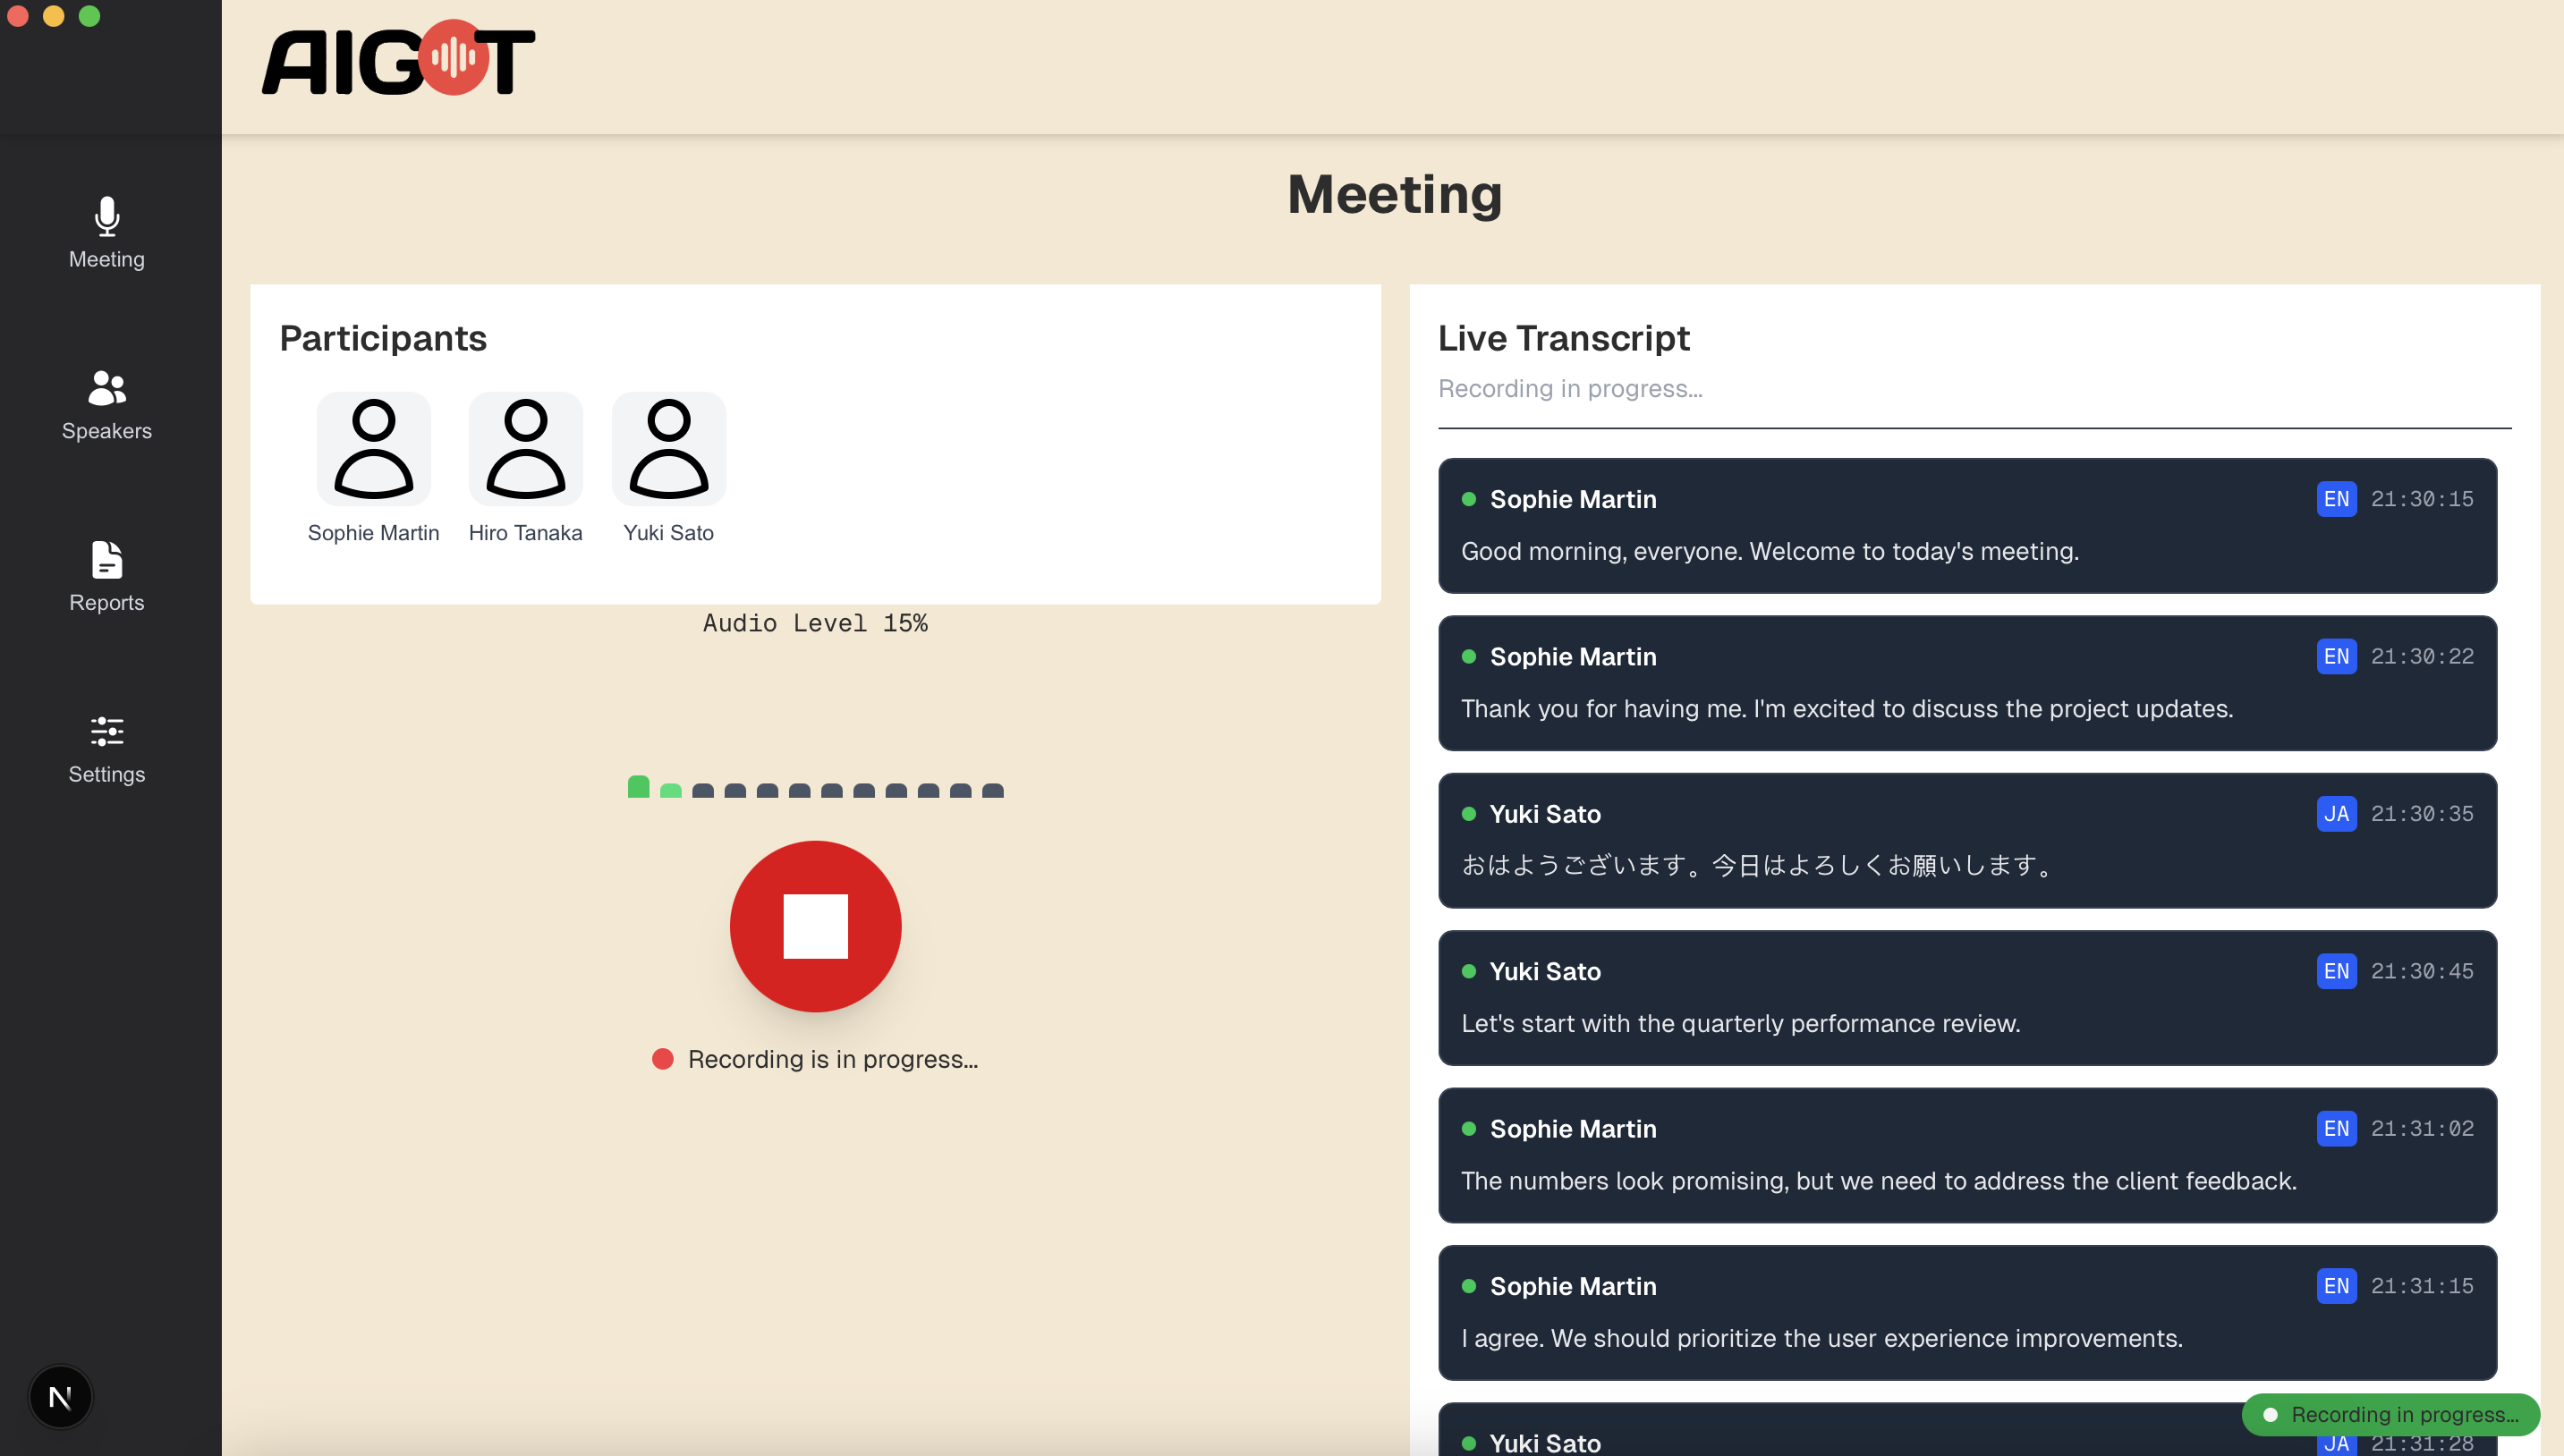The image size is (2564, 1456).
Task: Click "Recording is in progress..." status text
Action: (832, 1059)
